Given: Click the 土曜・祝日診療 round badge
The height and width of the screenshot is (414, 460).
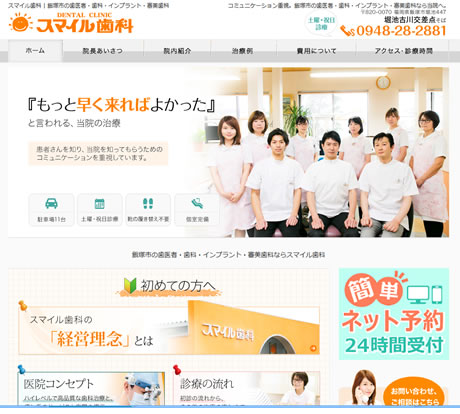Looking at the screenshot, I should 321,24.
